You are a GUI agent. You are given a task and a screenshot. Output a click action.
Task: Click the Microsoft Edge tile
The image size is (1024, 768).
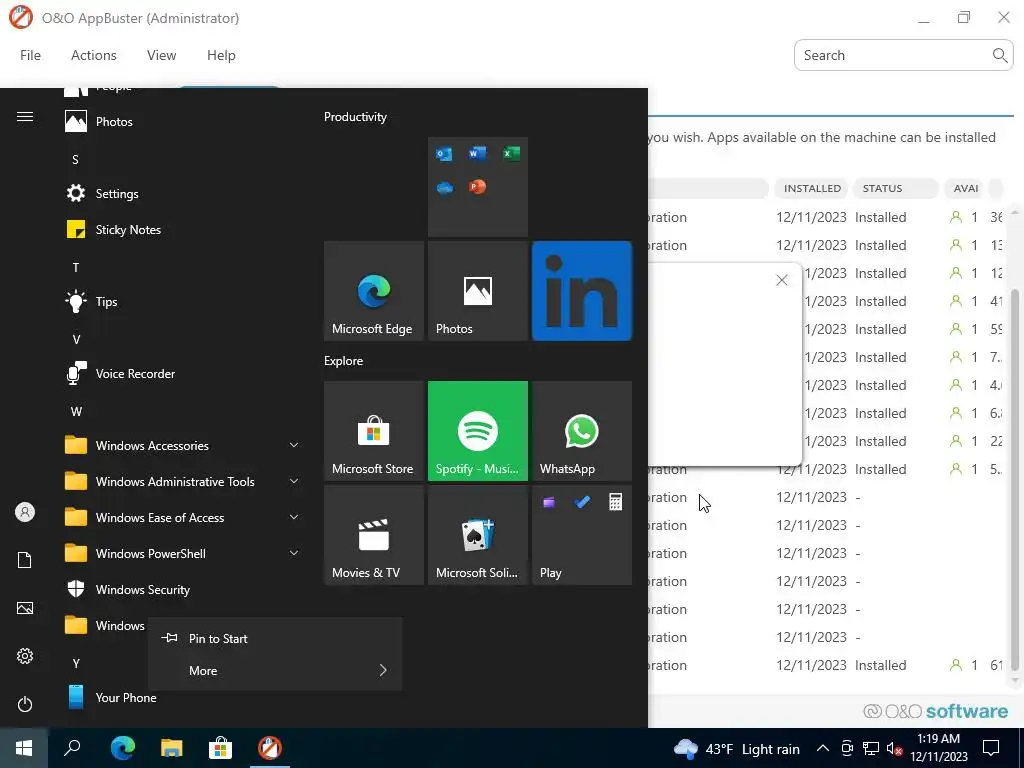[374, 291]
